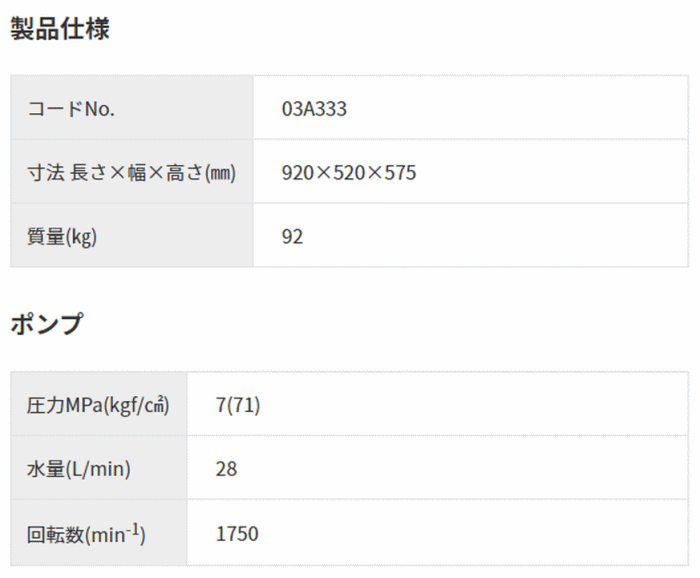Screen dimensions: 700x578
Task: Select the 圧力MPa label cell
Action: (98, 404)
